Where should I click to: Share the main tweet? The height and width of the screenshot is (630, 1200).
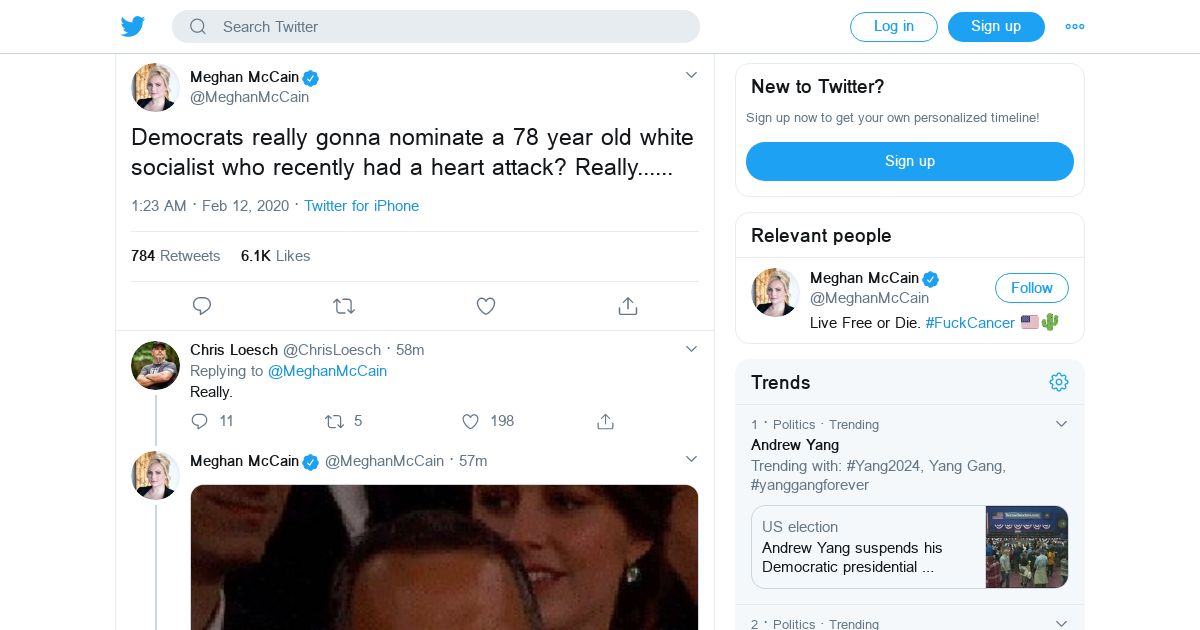tap(628, 306)
